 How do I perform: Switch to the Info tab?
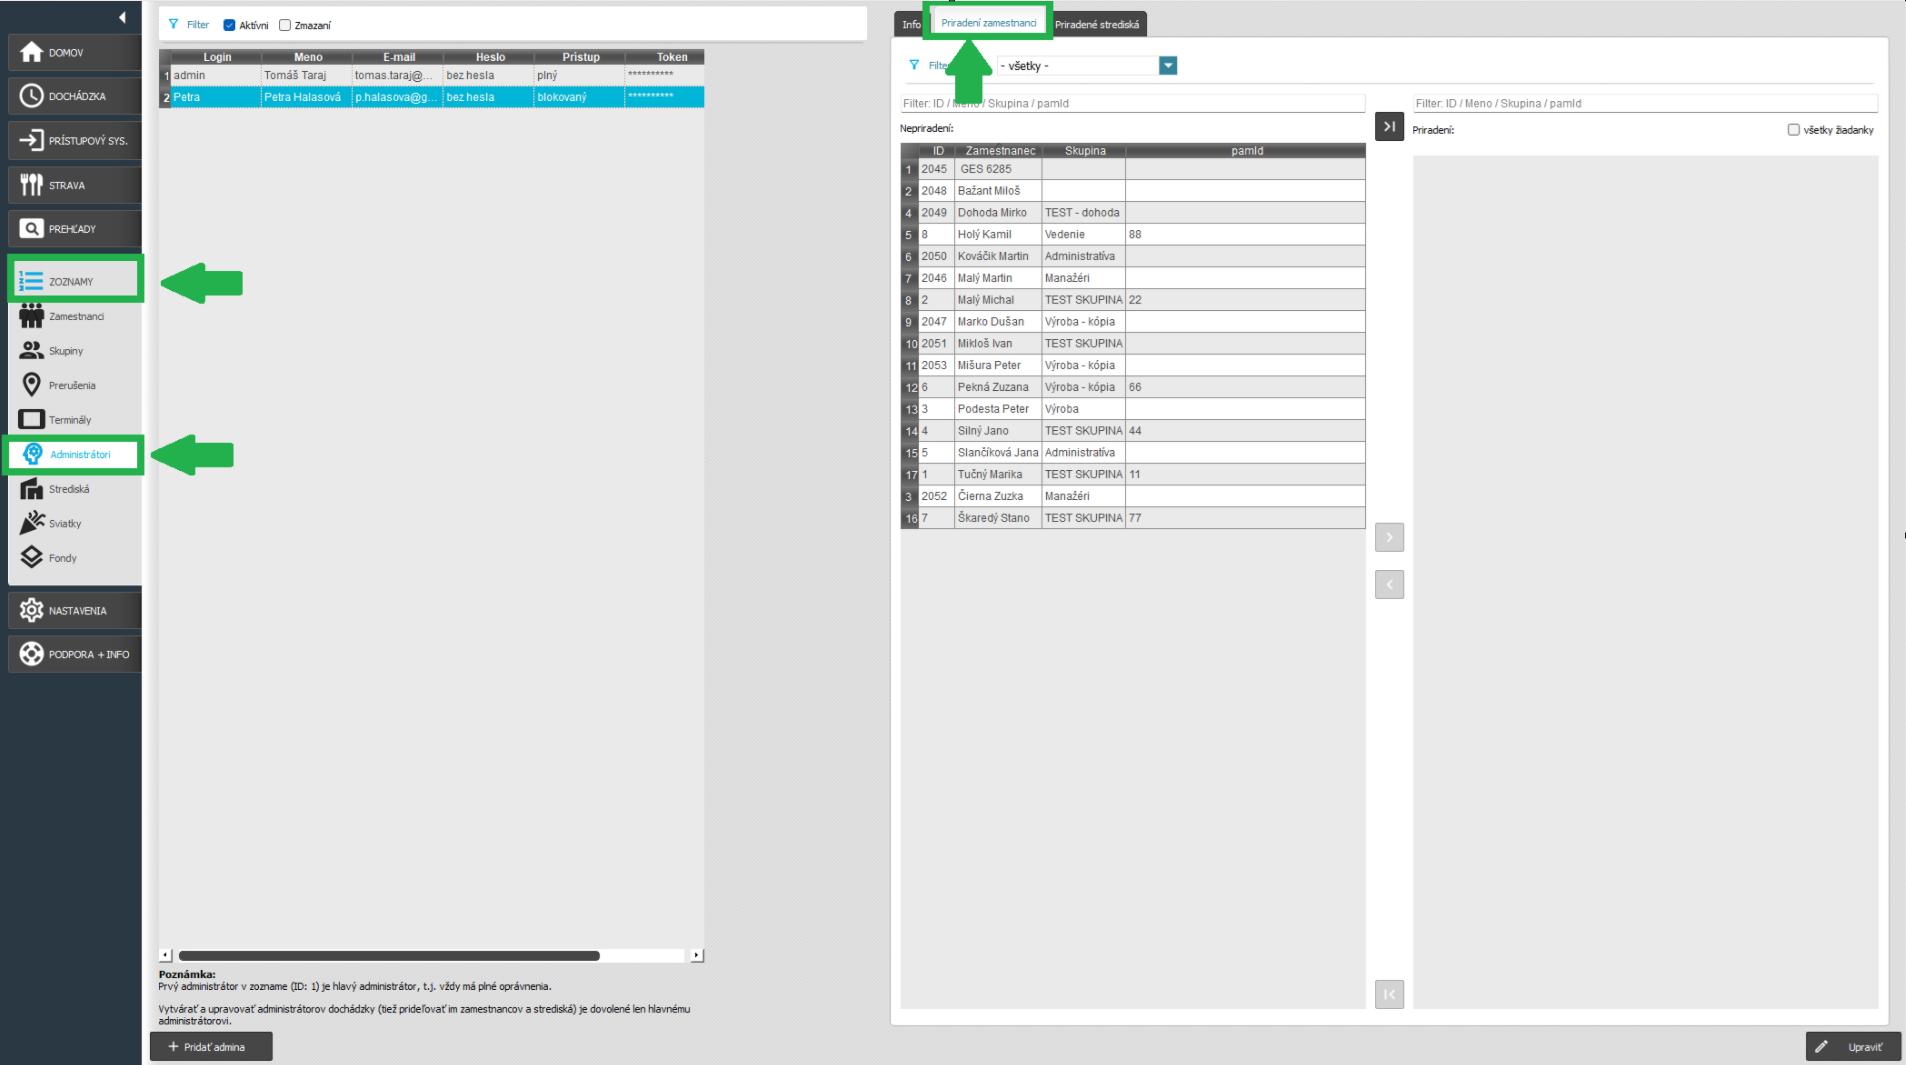click(x=911, y=25)
